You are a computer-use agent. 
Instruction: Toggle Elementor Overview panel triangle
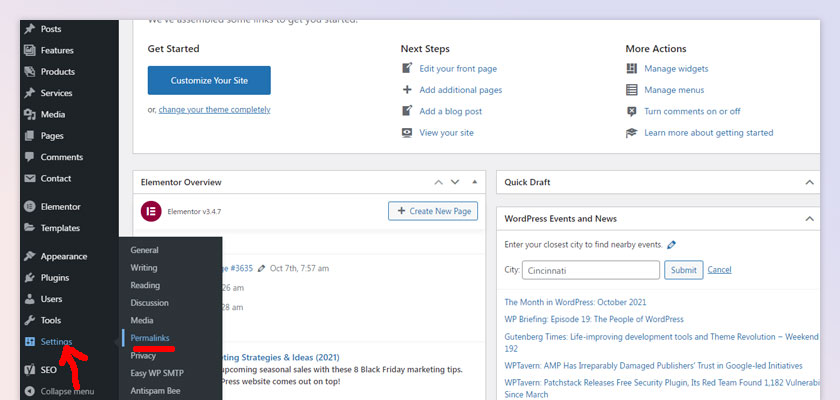474,182
